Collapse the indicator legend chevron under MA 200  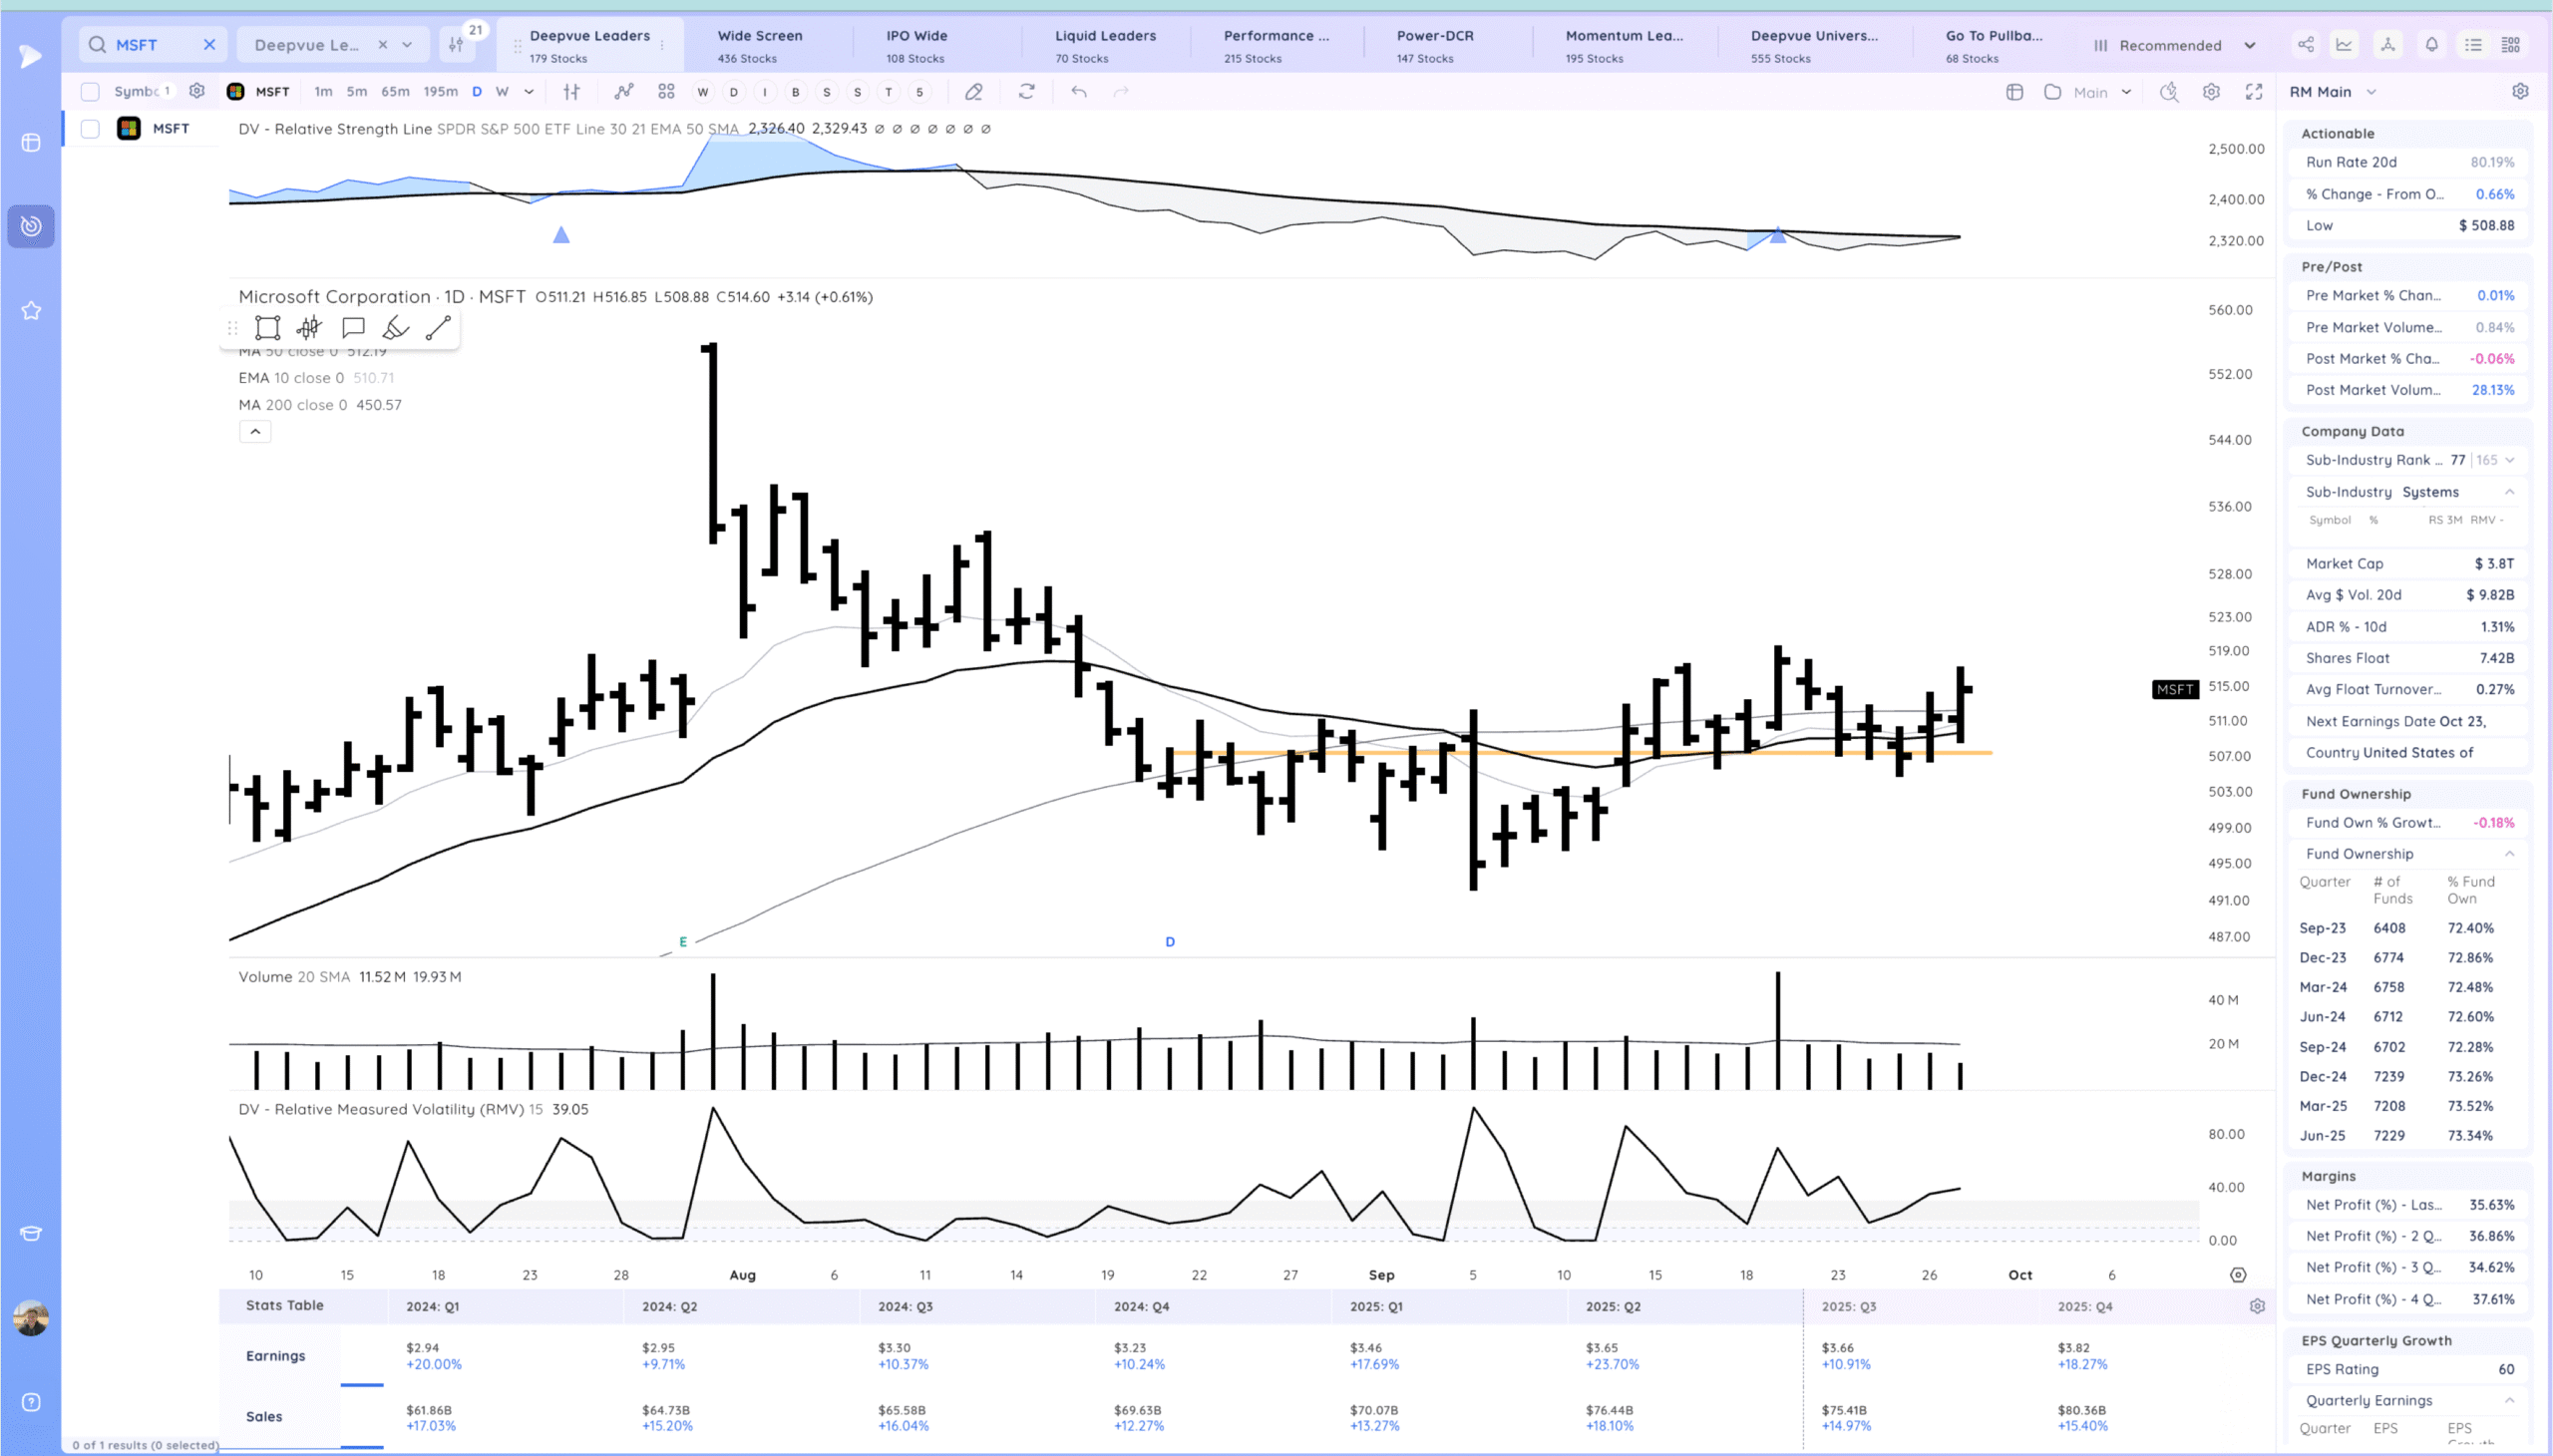[255, 432]
